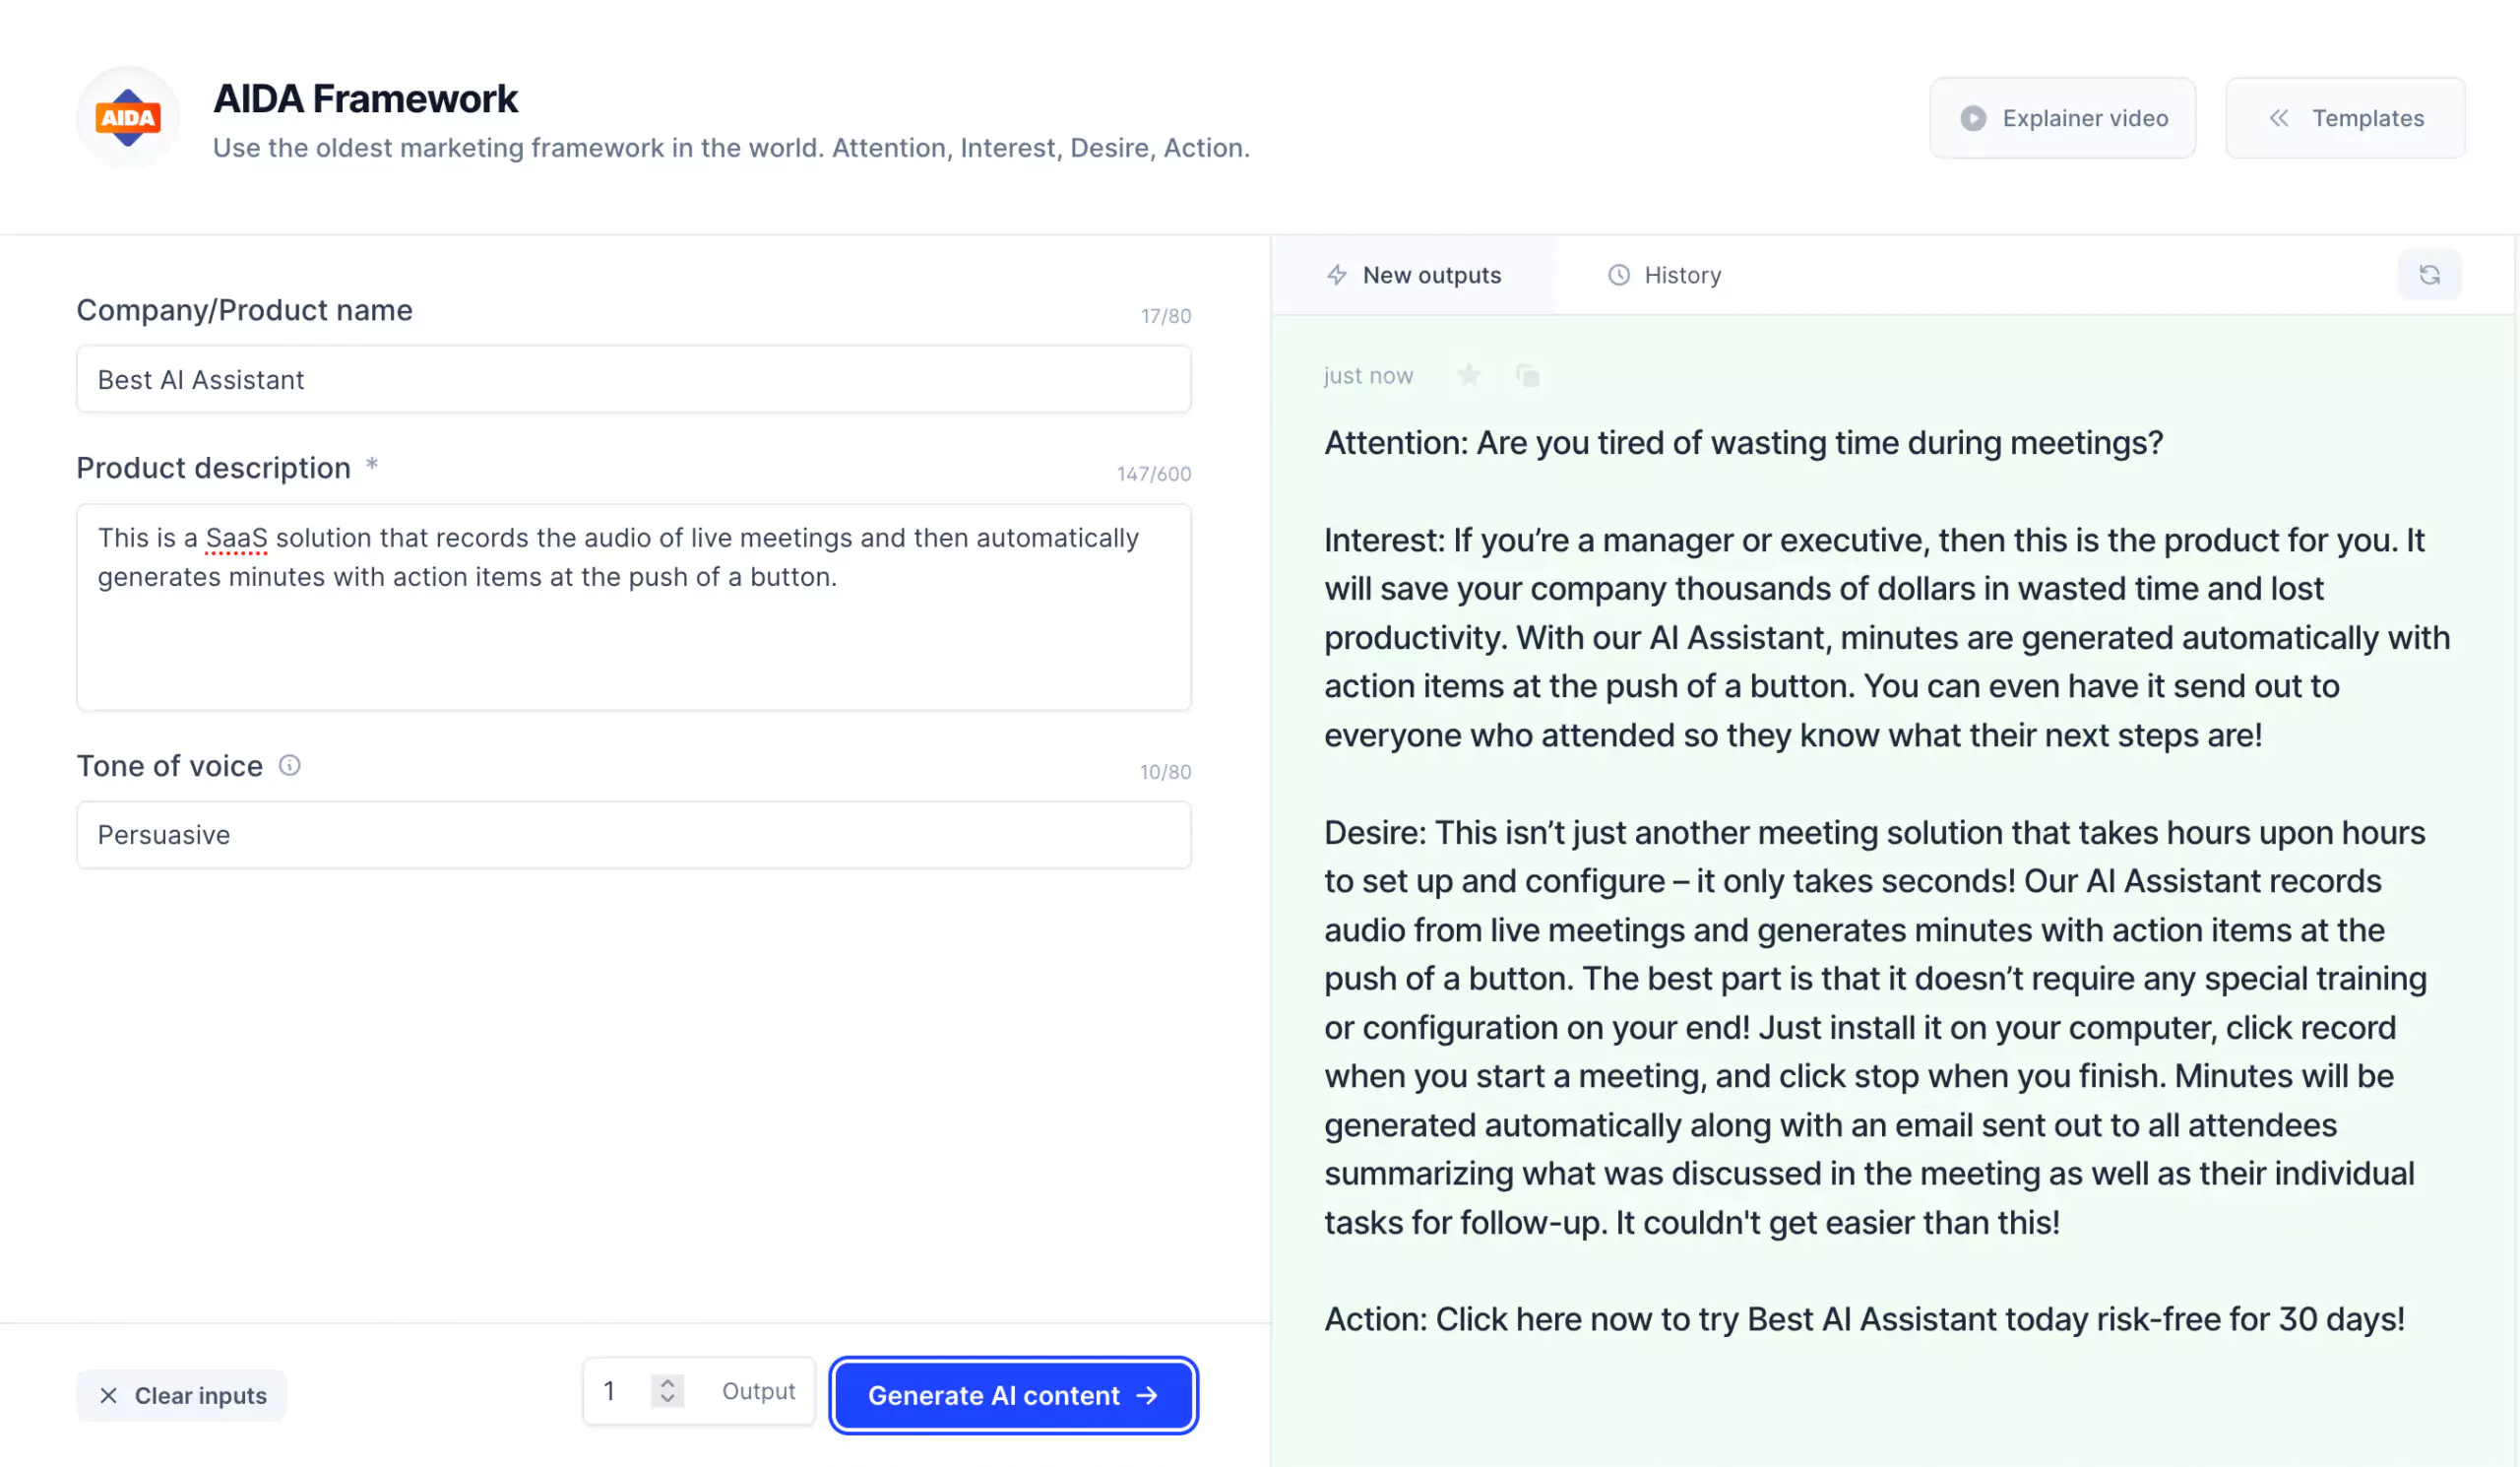Increase the output count with up arrow

pyautogui.click(x=667, y=1382)
